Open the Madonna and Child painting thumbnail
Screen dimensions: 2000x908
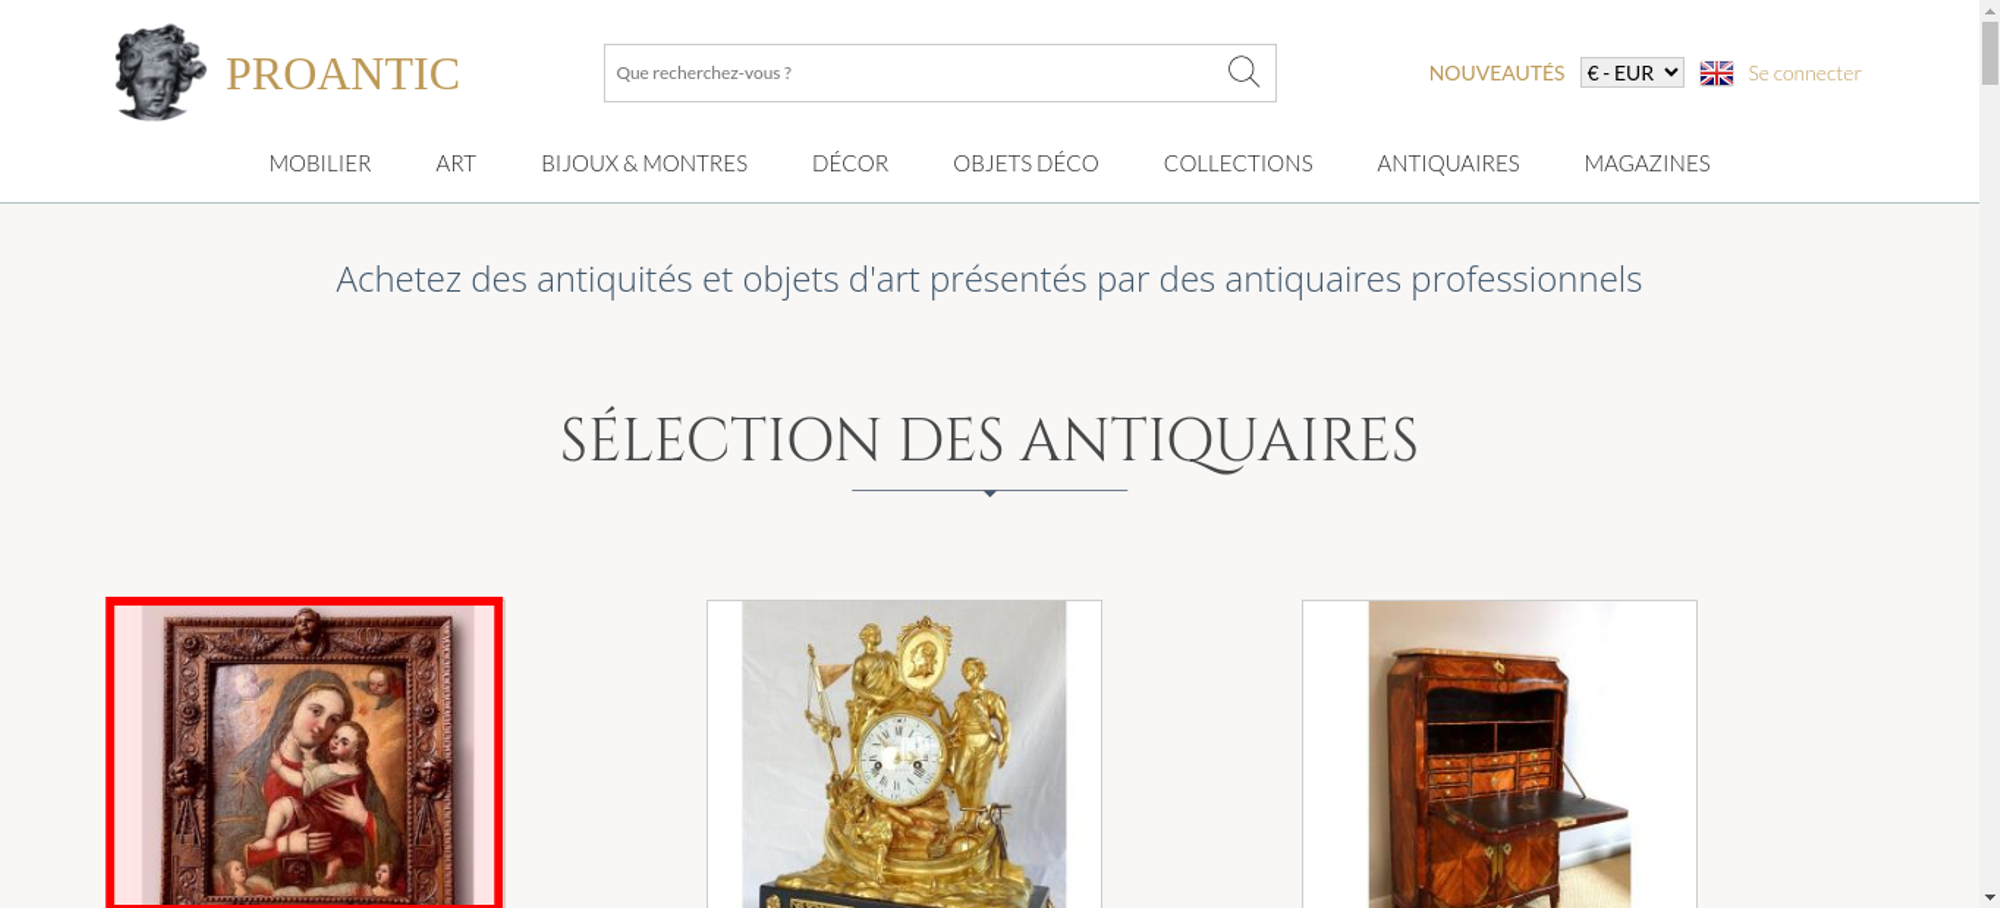point(305,754)
